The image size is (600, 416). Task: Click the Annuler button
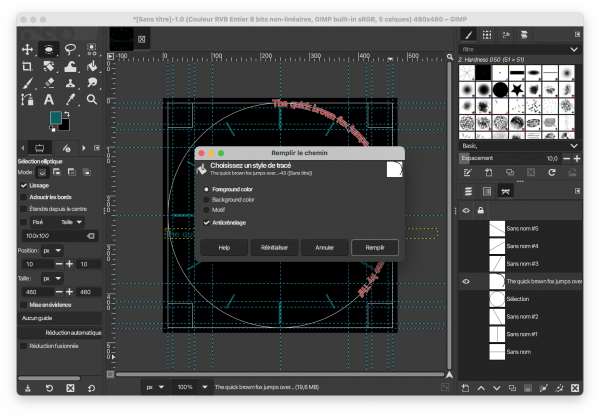[x=324, y=248]
